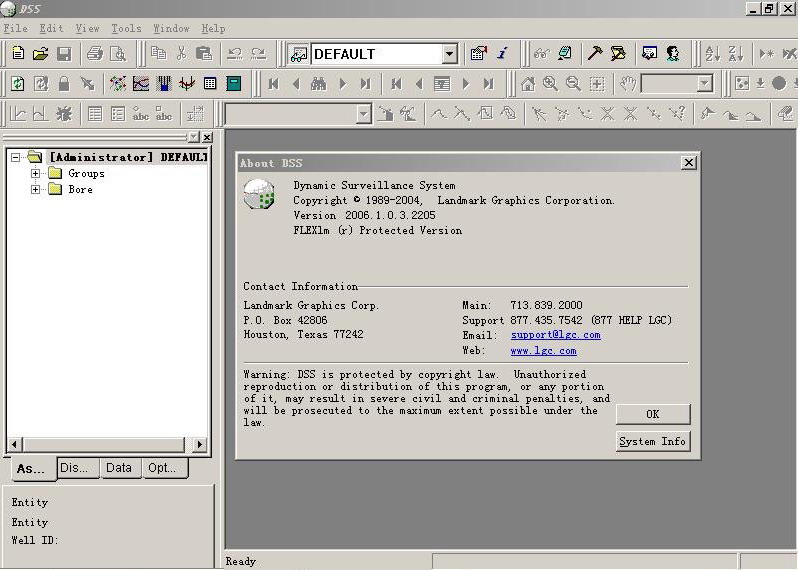Switch to the Dis... tab
798x570 pixels.
[78, 468]
